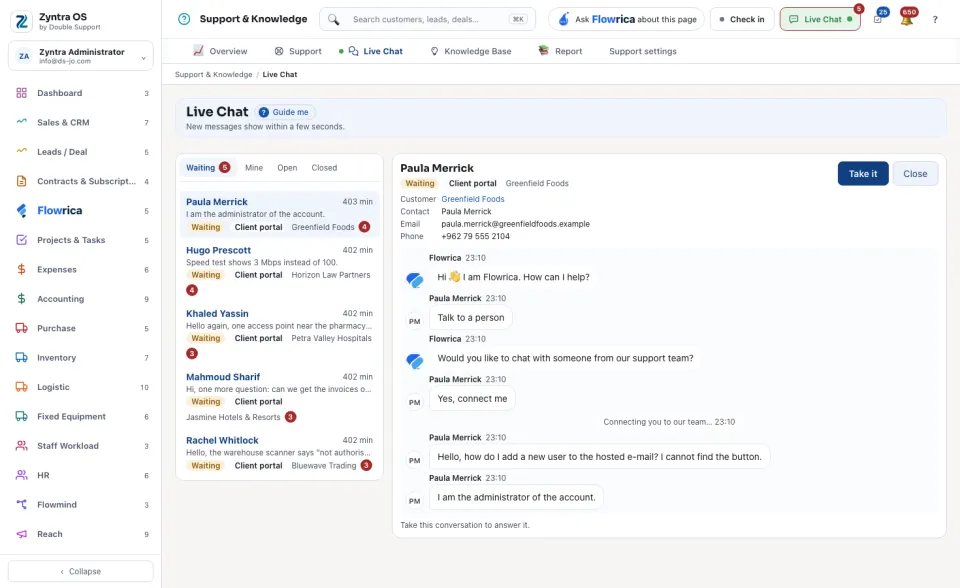This screenshot has height=588, width=960.
Task: Open the tasks checklist icon with badge 25
Action: (x=878, y=20)
